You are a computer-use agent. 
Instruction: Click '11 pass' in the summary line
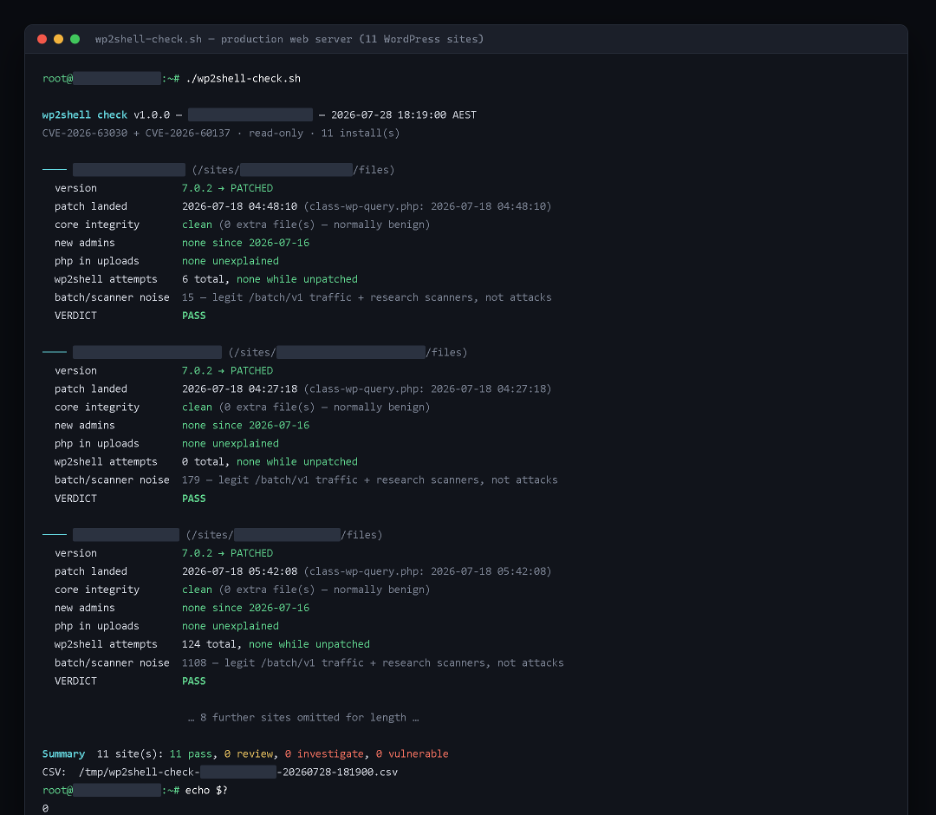(x=190, y=754)
